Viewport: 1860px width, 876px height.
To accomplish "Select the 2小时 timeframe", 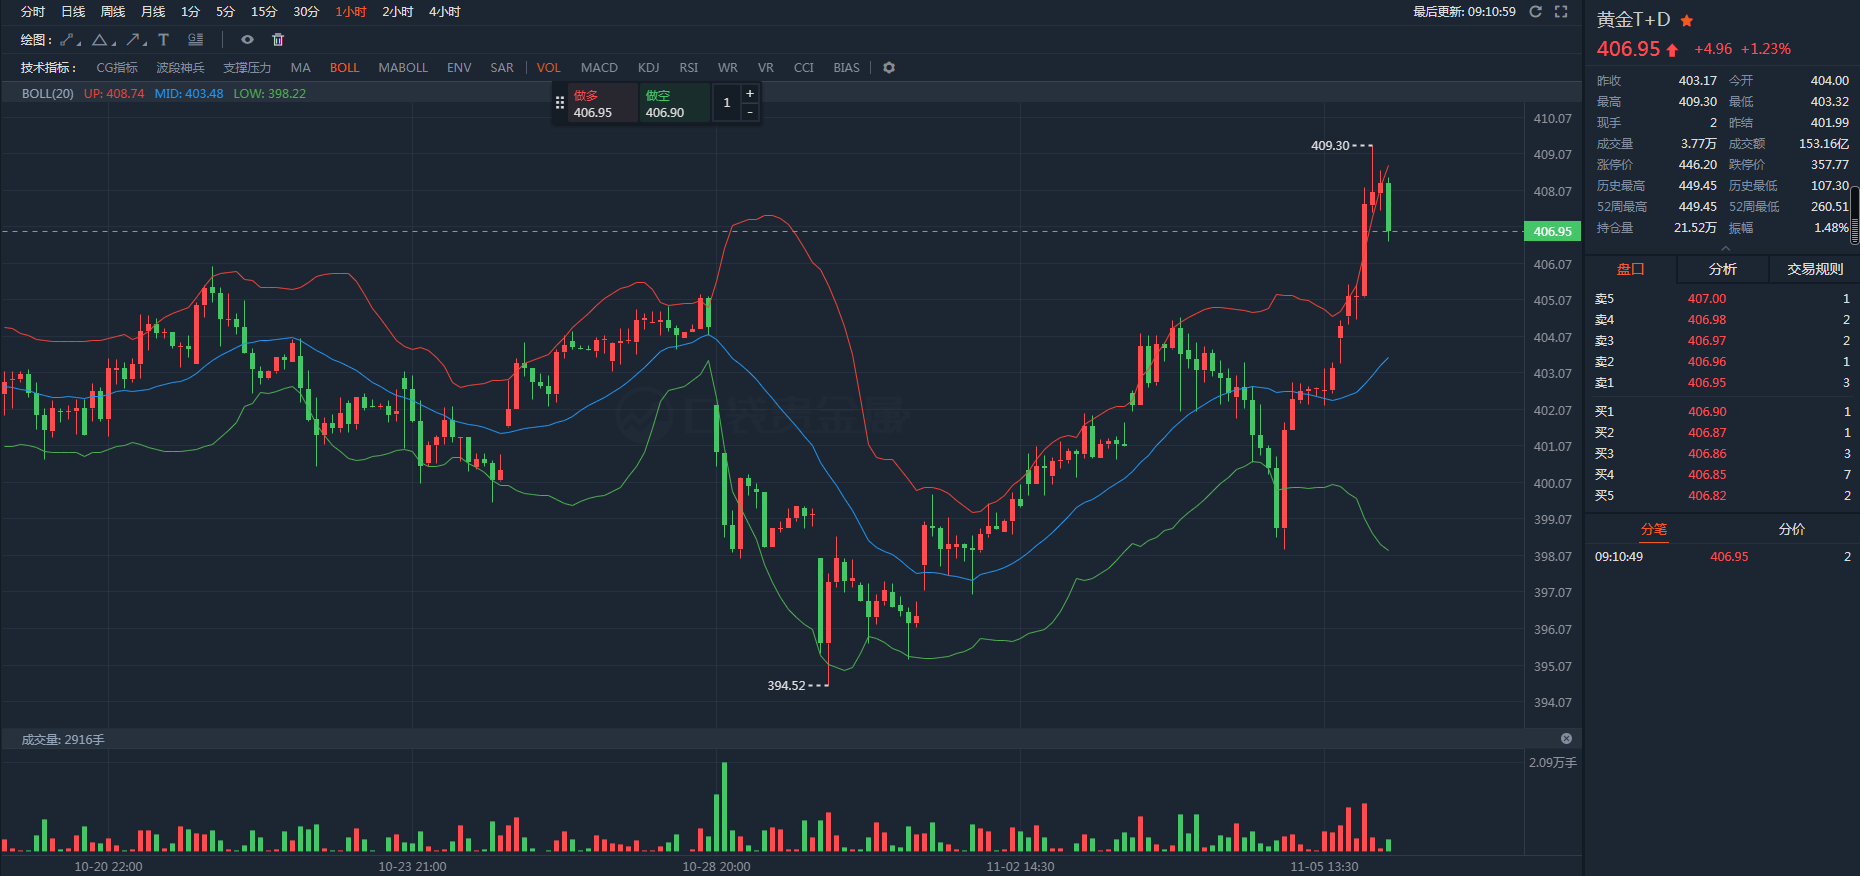I will pyautogui.click(x=398, y=12).
